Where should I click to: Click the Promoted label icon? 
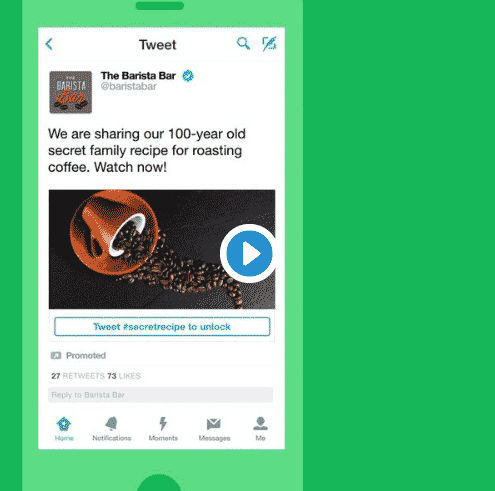pos(56,355)
